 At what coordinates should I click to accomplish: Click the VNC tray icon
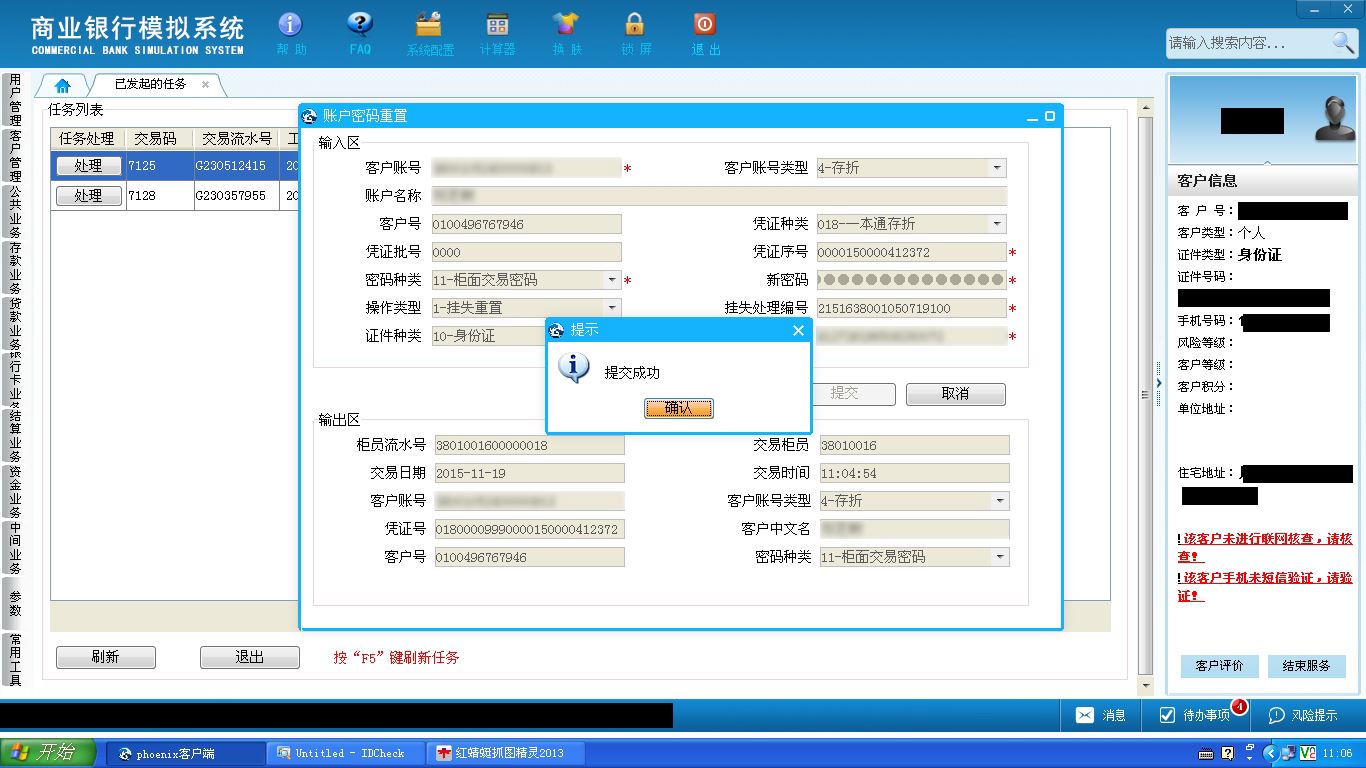[x=1307, y=753]
